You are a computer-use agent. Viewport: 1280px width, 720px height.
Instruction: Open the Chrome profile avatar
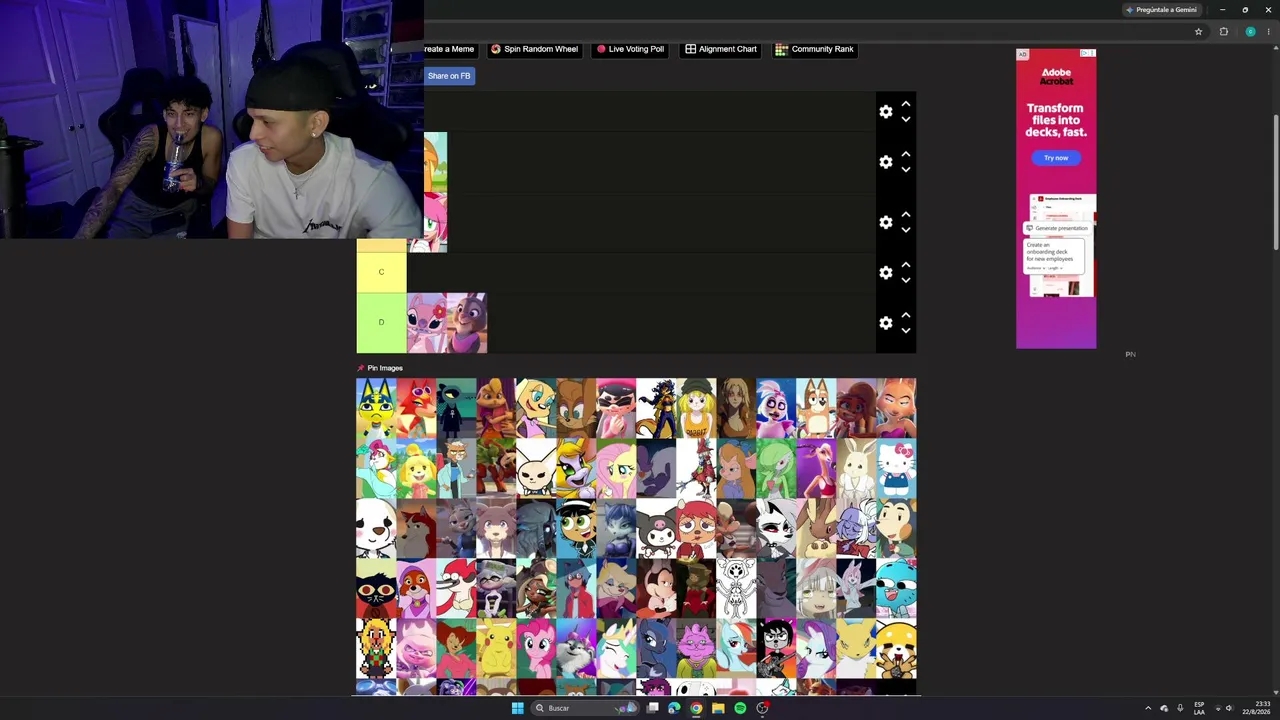(1250, 32)
